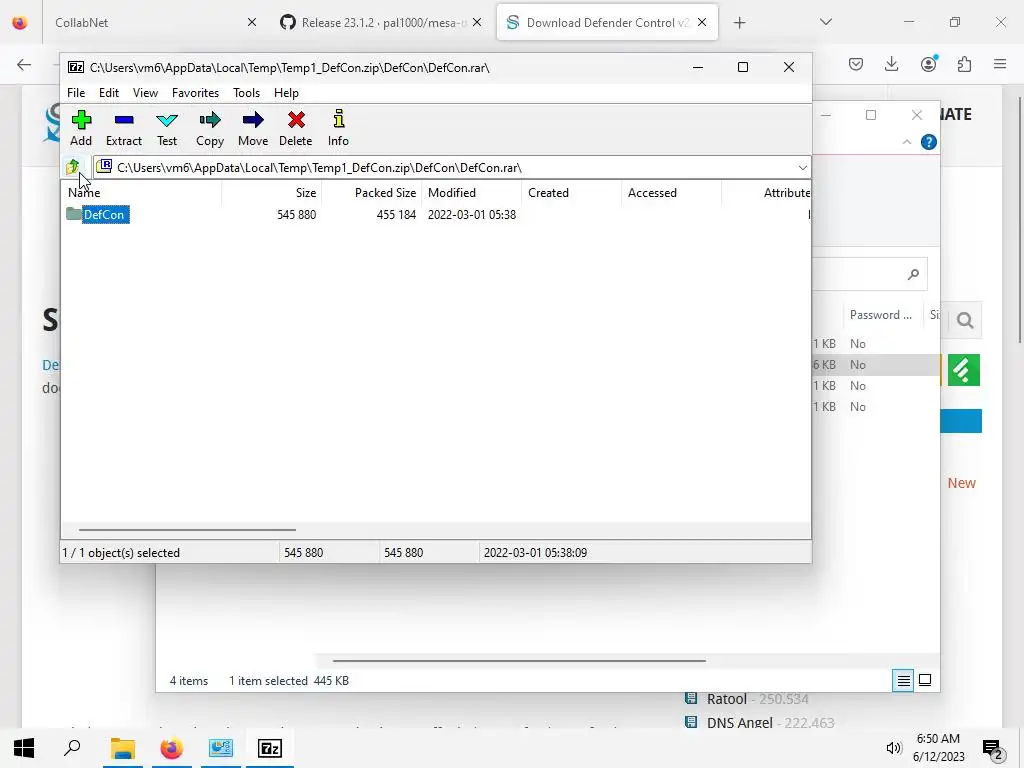Screen dimensions: 1024x768
Task: Open Windows taskbar search
Action: 72,748
